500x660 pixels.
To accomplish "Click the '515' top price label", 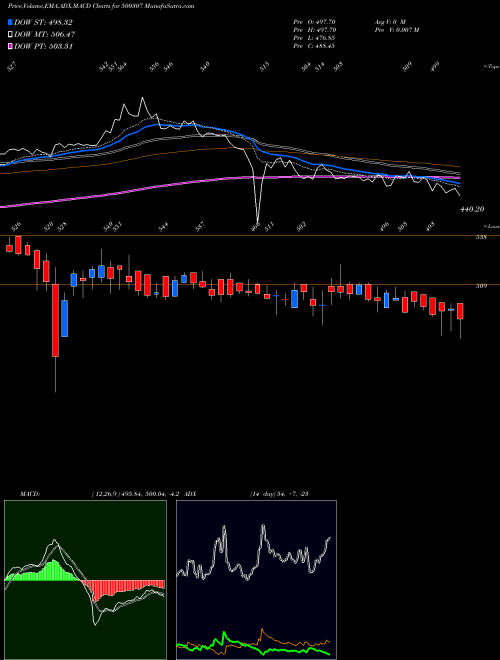I will click(264, 67).
